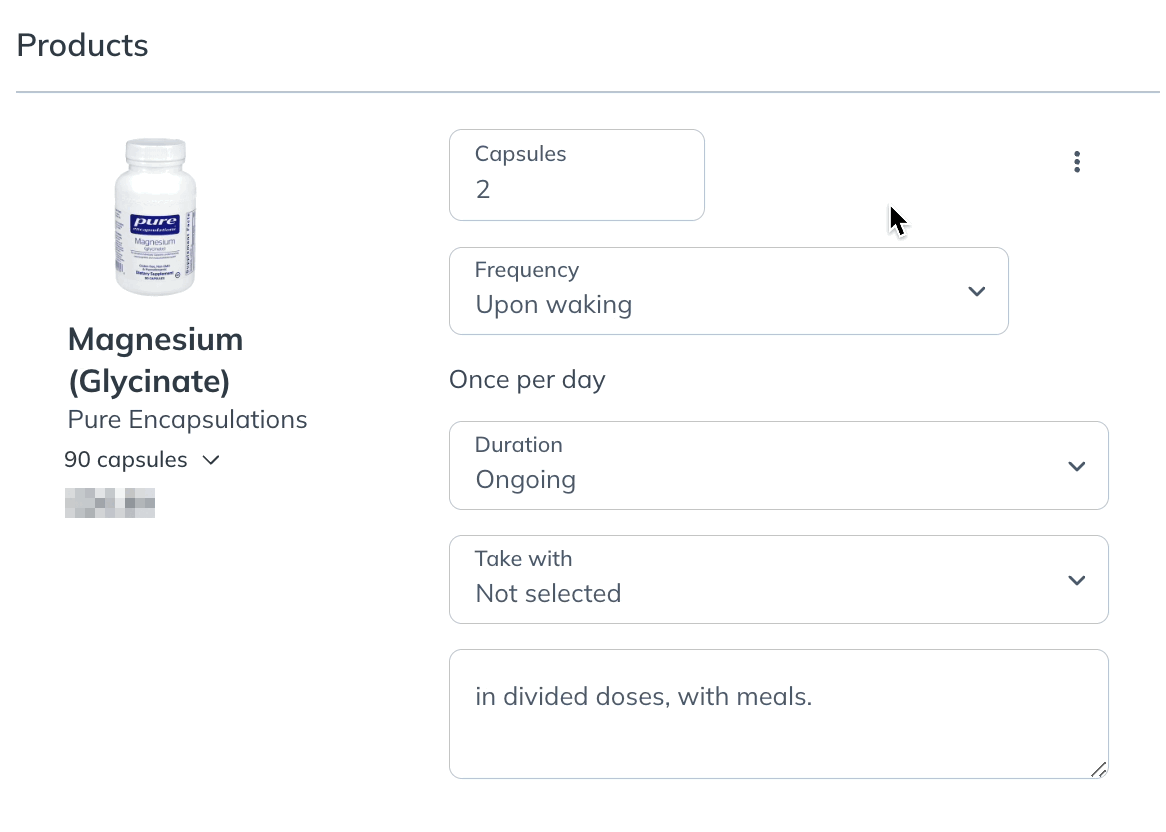Click the Magnesium Glycinate bottle image
This screenshot has height=832, width=1166.
click(155, 216)
